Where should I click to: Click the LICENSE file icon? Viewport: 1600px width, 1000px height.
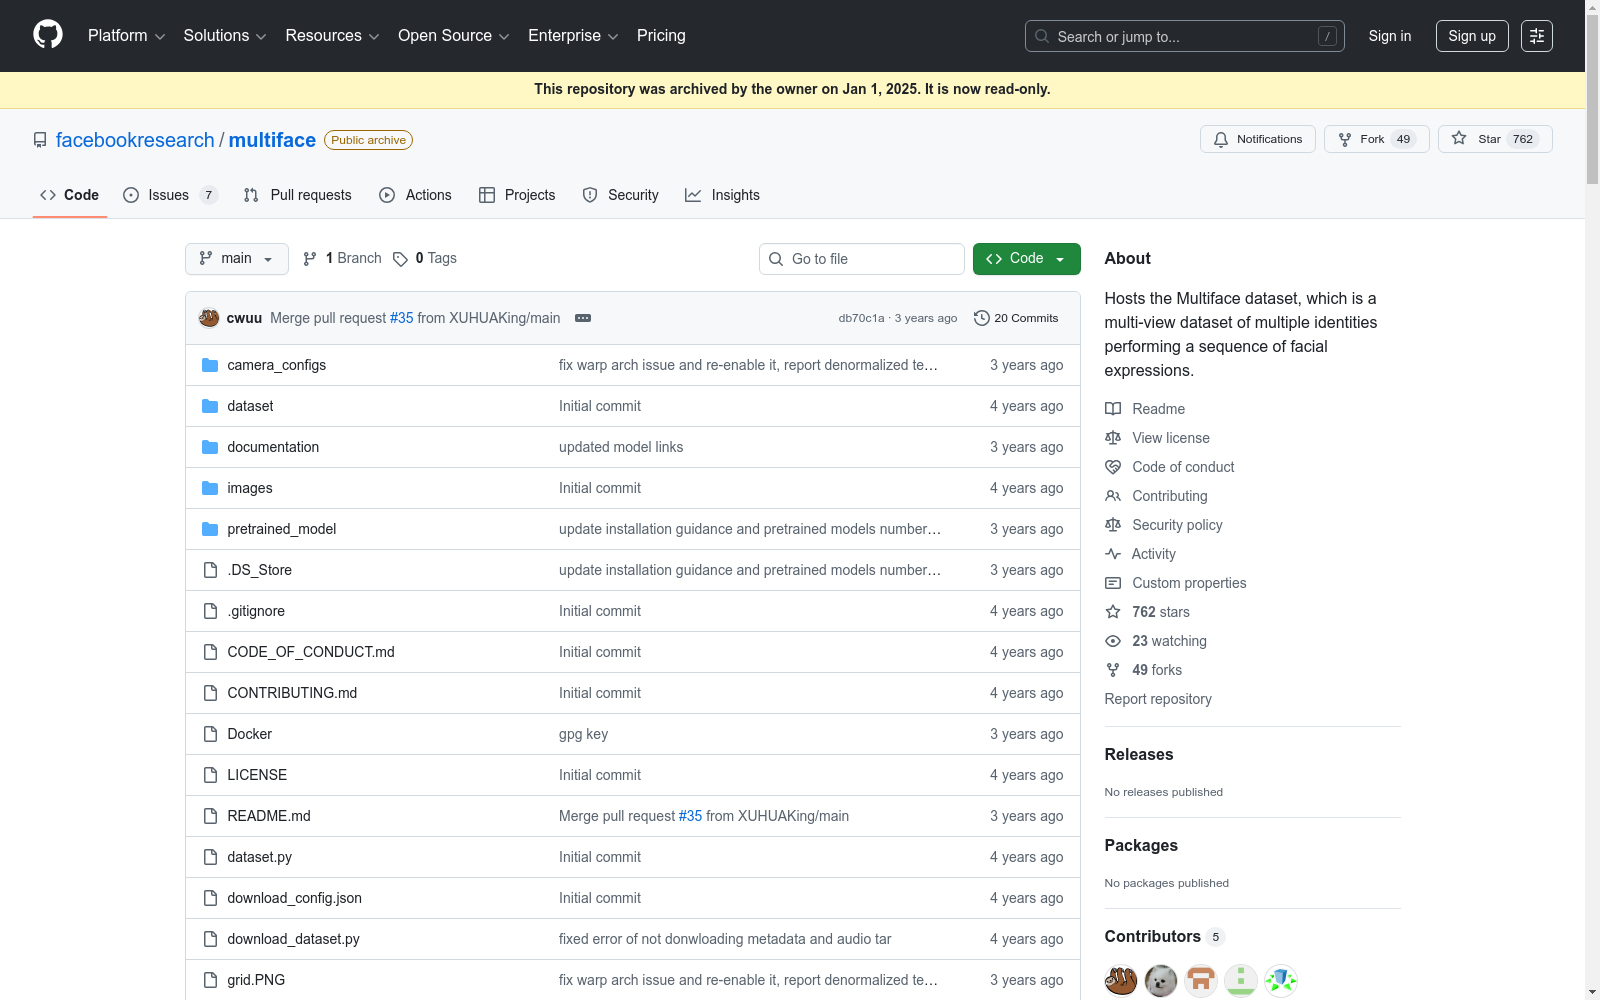210,775
